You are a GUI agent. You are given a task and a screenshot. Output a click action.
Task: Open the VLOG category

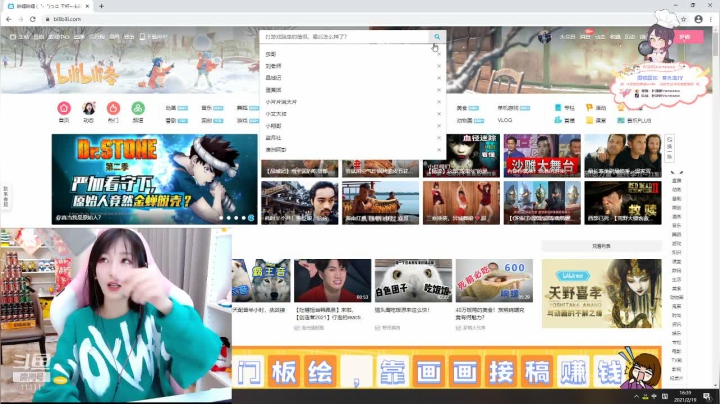(505, 120)
